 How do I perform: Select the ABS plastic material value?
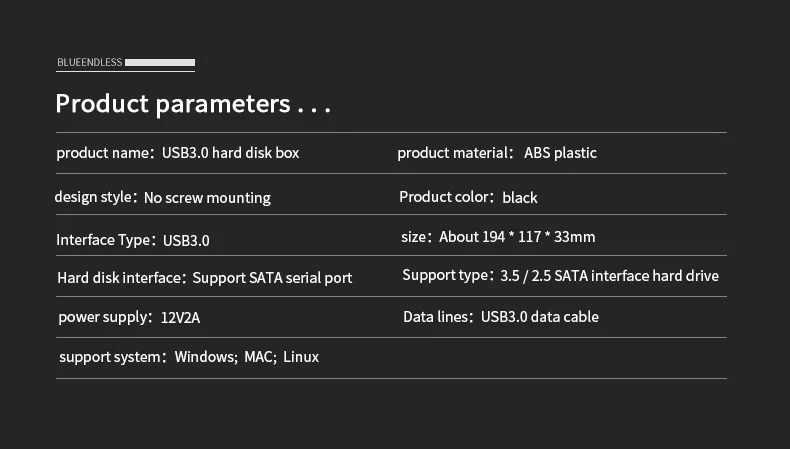[560, 153]
